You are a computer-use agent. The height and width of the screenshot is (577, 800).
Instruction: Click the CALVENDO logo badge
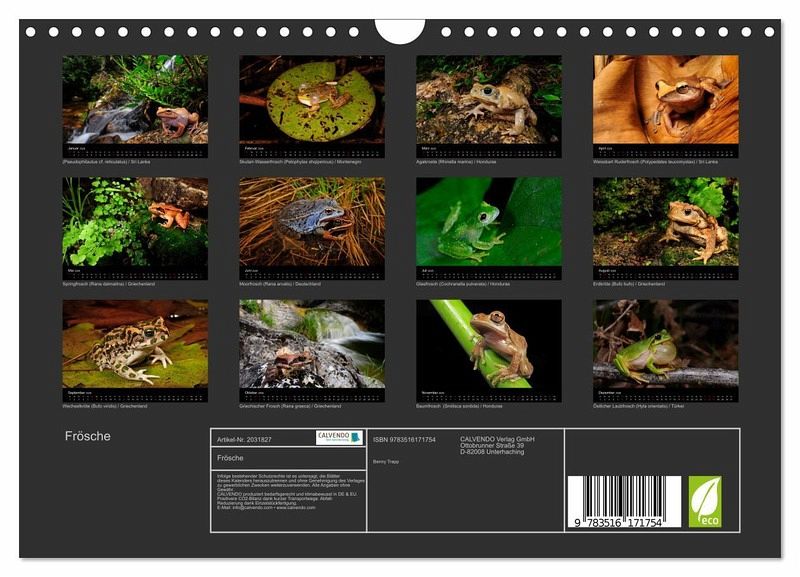coord(339,437)
